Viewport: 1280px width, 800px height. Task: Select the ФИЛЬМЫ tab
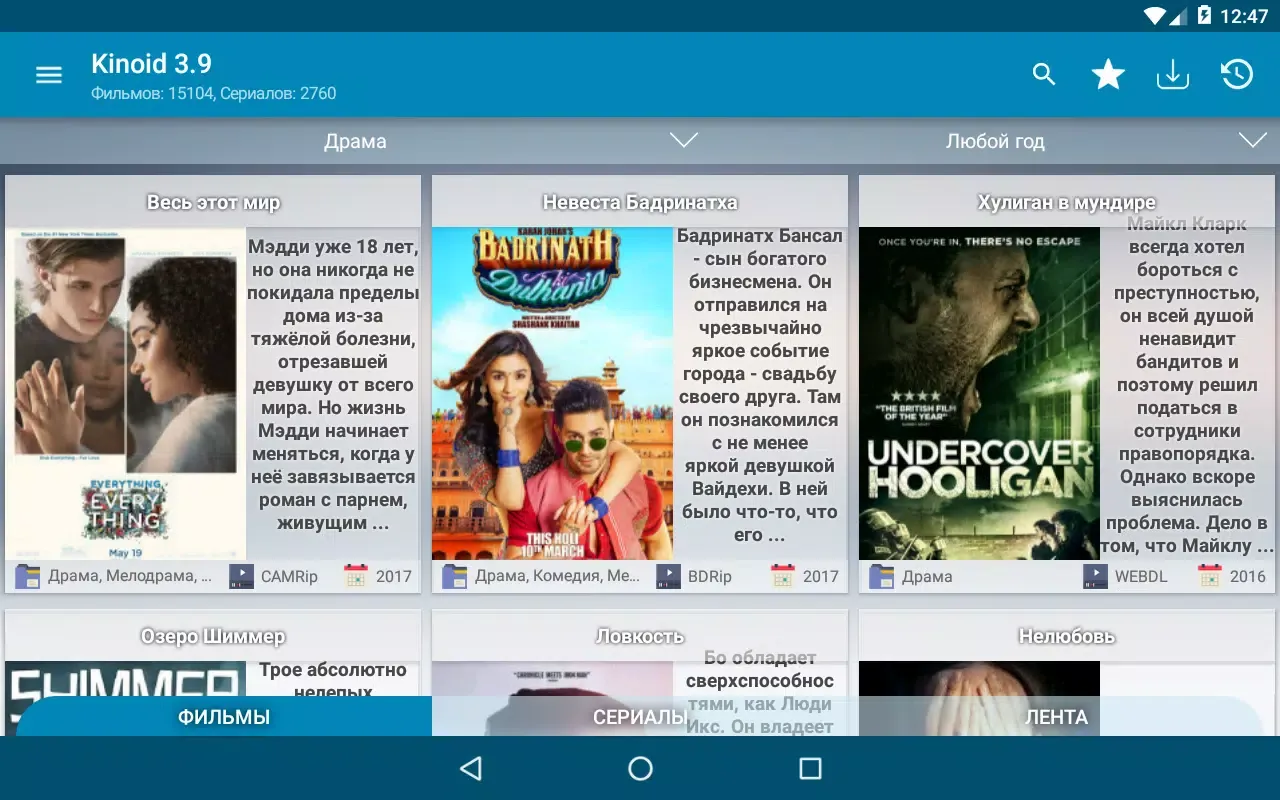click(x=224, y=717)
